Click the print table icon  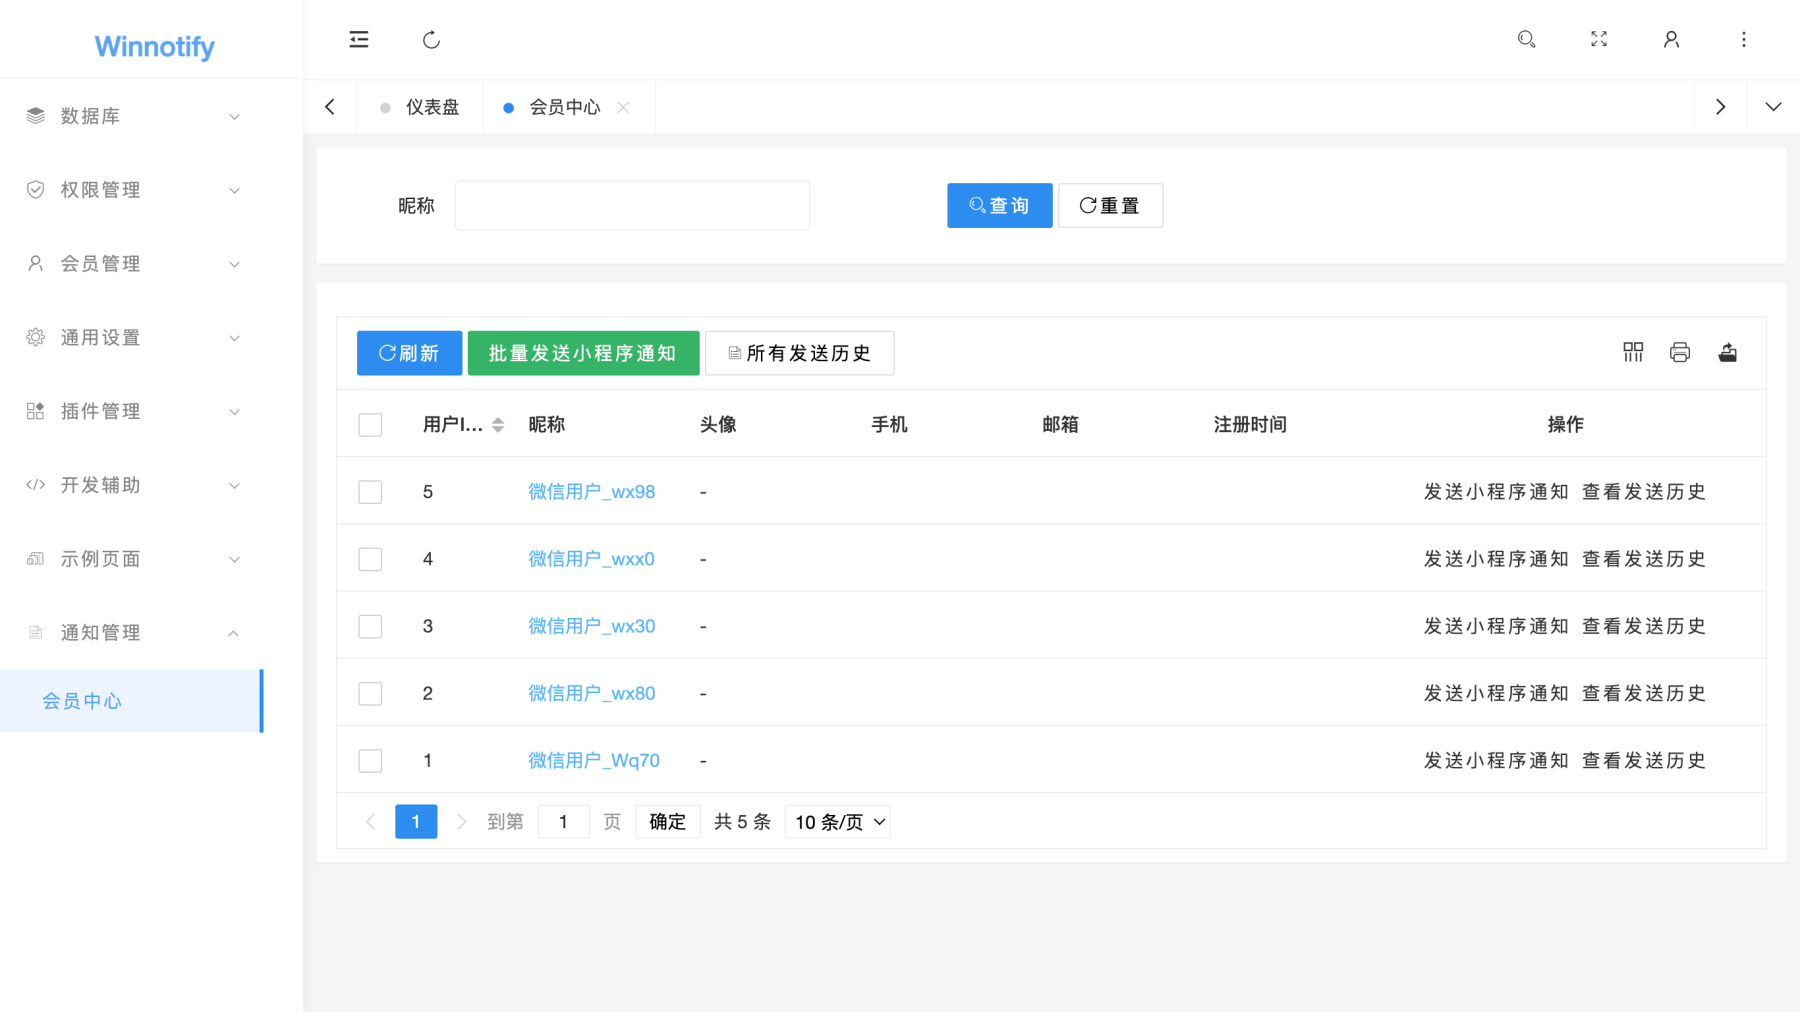pos(1680,352)
